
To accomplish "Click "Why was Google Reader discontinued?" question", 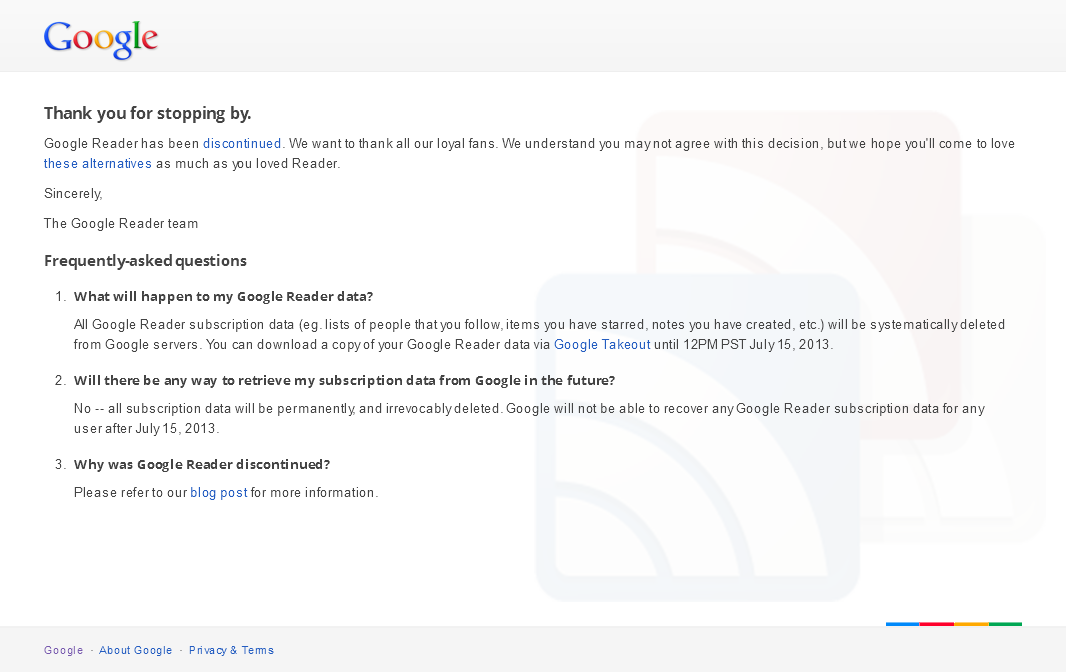I will [x=202, y=465].
